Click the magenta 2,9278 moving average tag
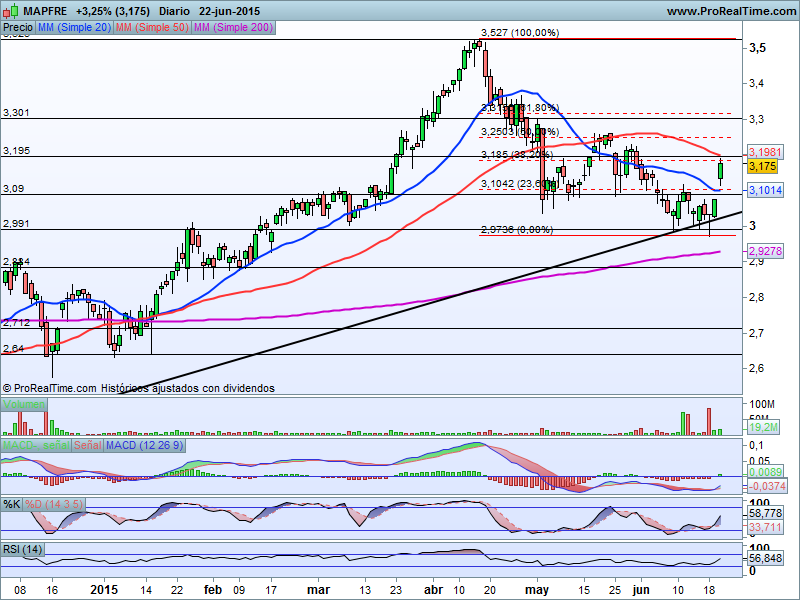This screenshot has width=800, height=600. click(x=765, y=251)
